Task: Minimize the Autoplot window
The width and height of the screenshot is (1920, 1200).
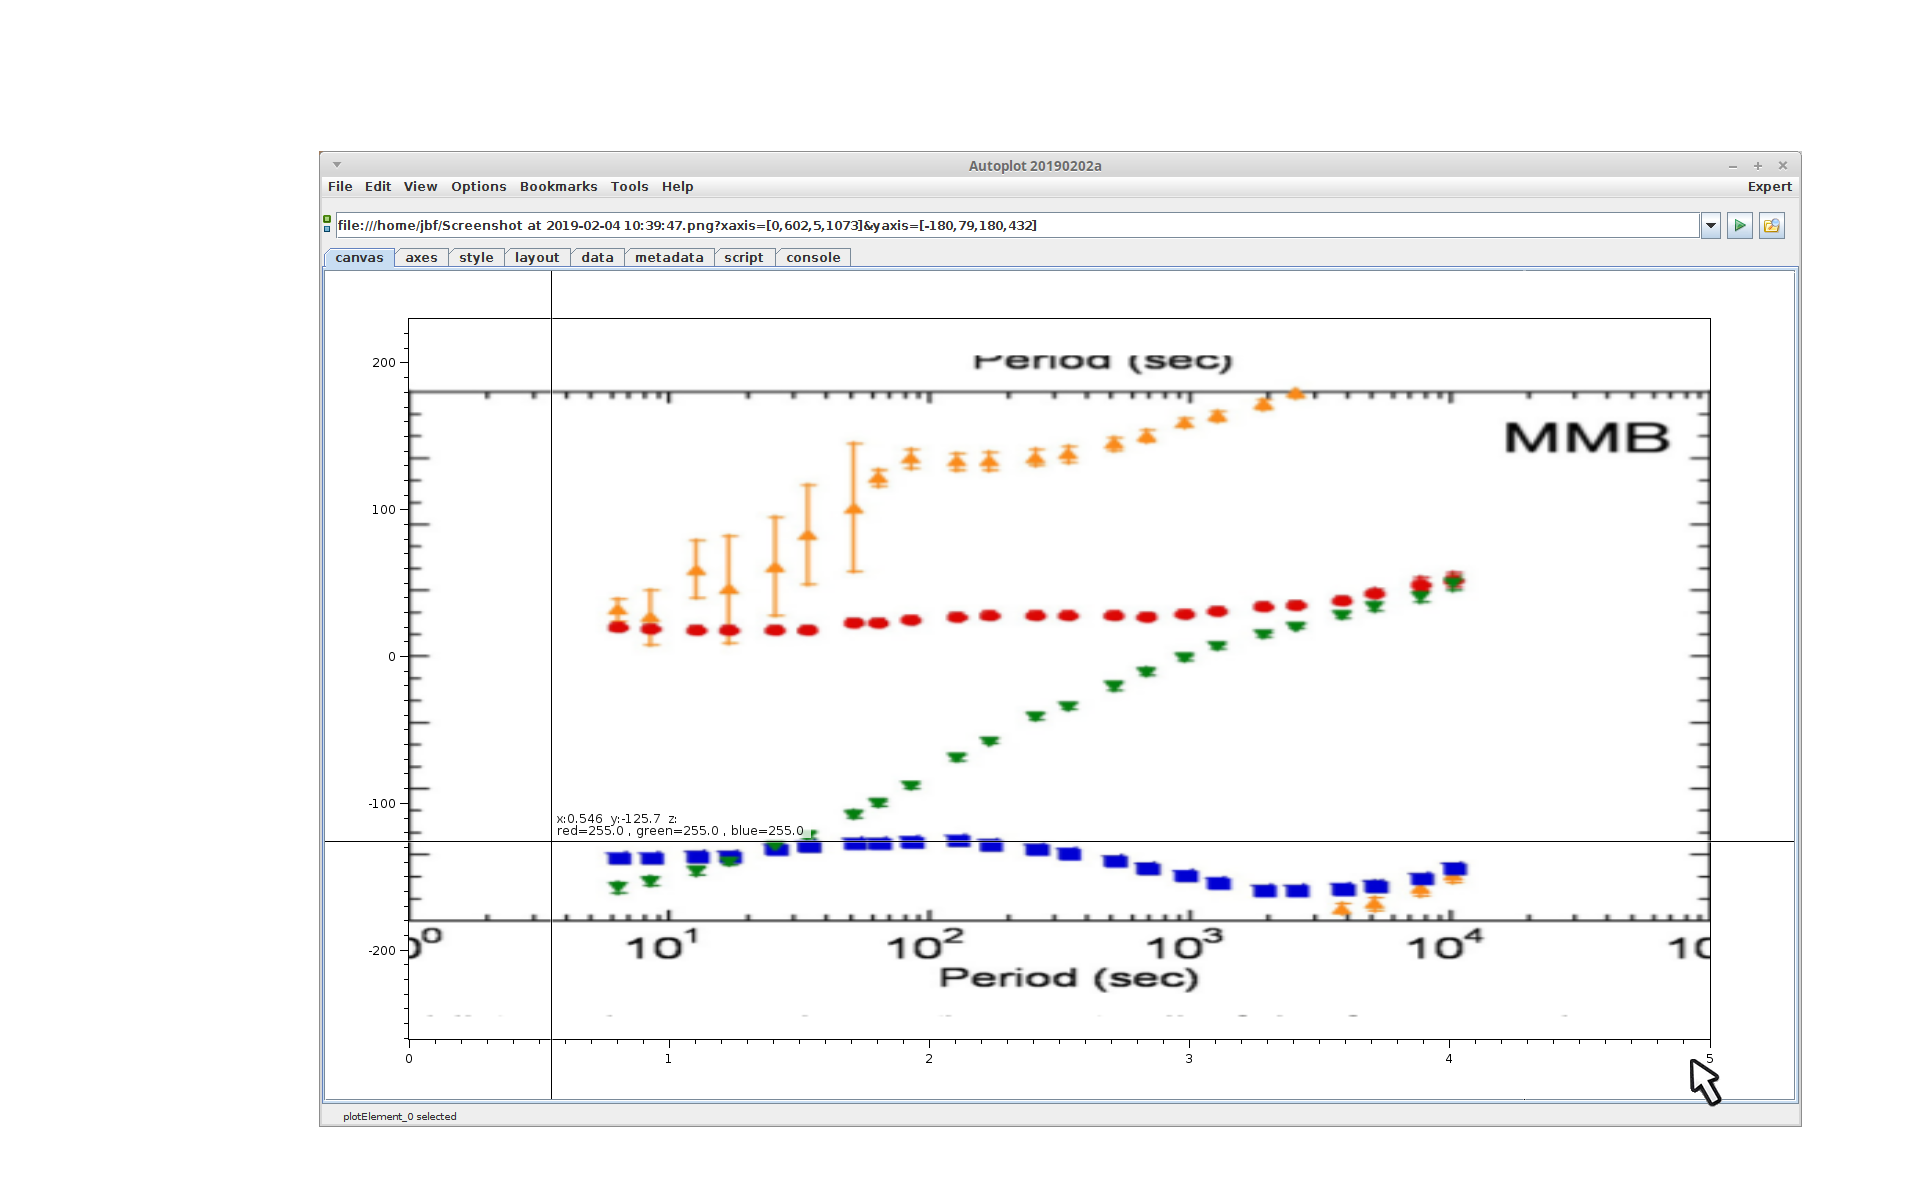Action: click(x=1732, y=166)
